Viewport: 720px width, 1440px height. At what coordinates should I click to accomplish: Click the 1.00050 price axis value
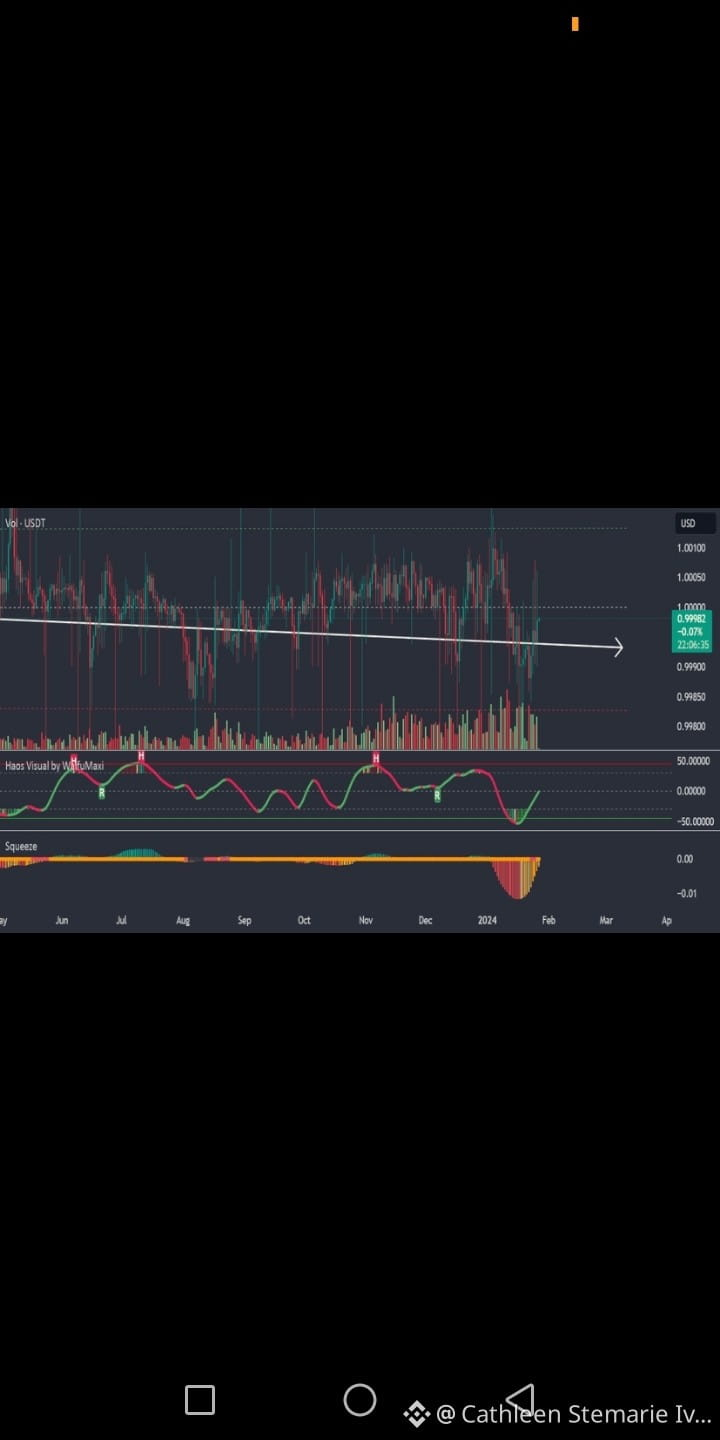691,578
